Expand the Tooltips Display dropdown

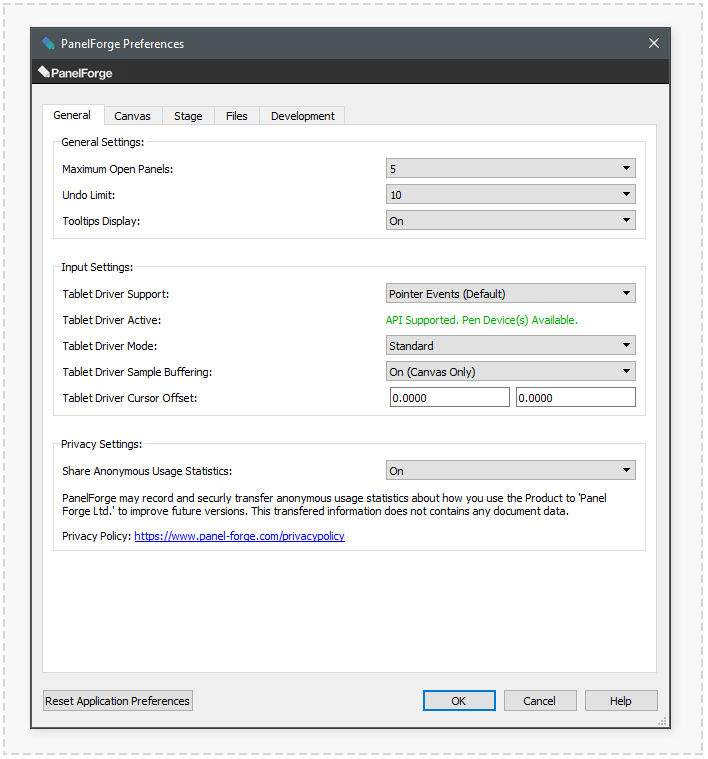pyautogui.click(x=510, y=221)
